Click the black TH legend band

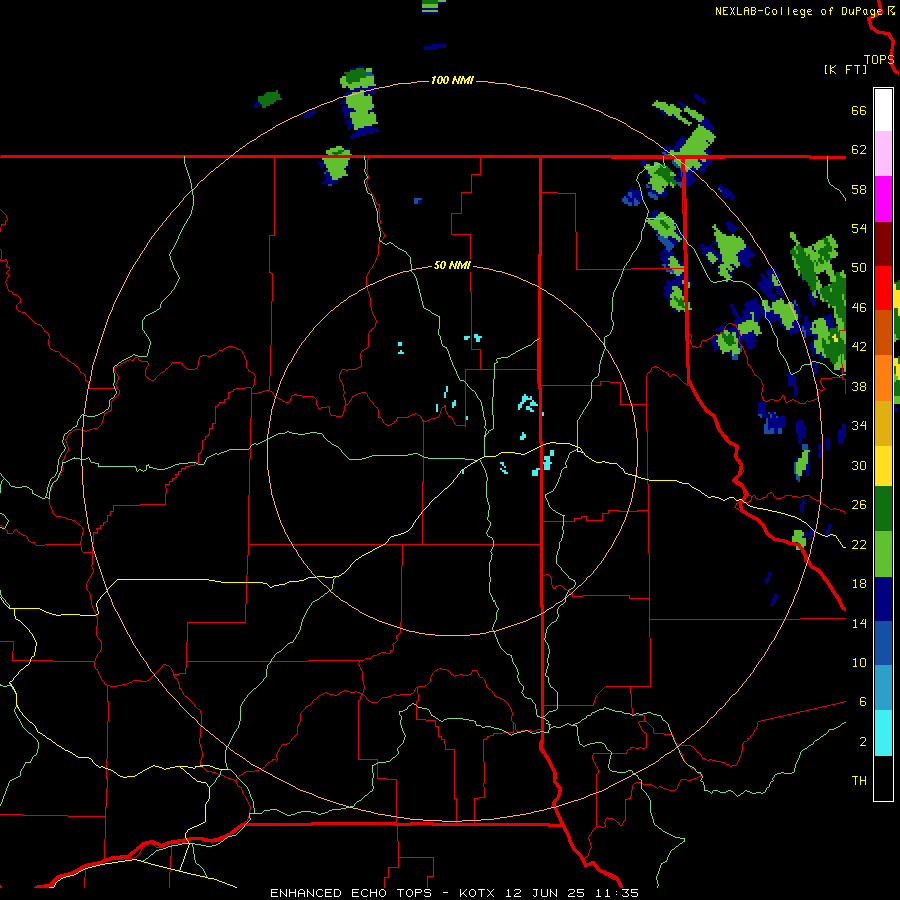[x=883, y=778]
